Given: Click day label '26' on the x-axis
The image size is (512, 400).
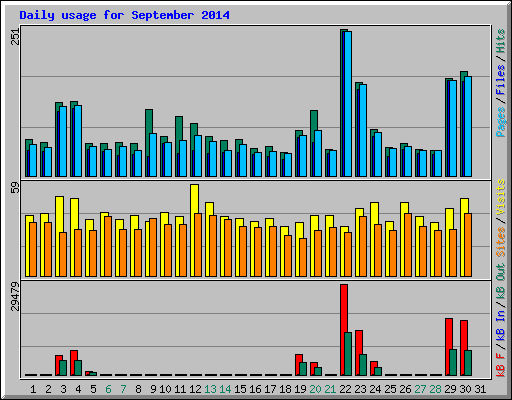Looking at the screenshot, I should coord(405,389).
